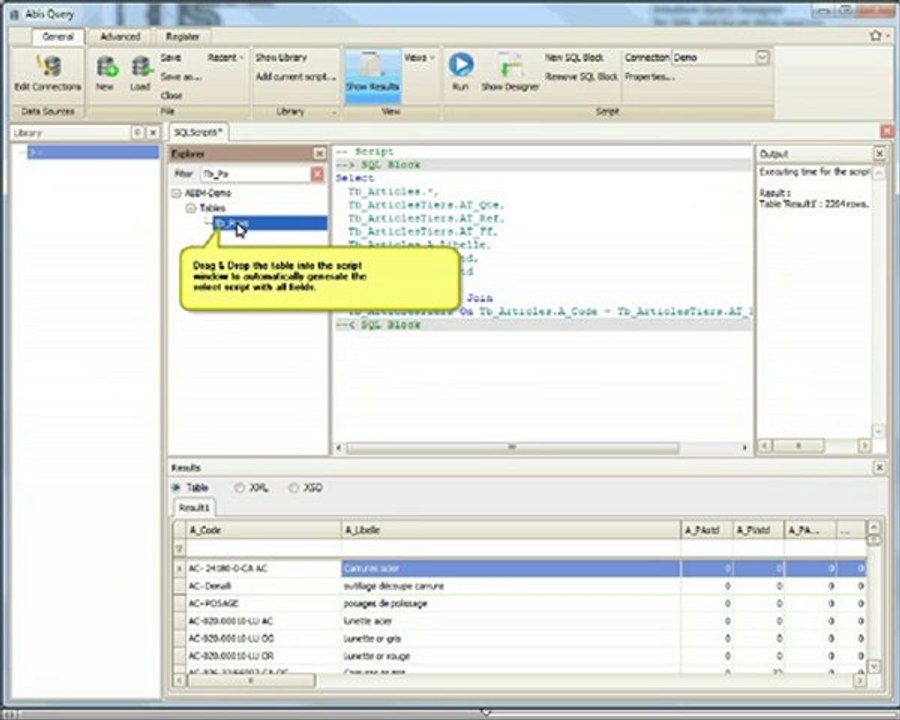
Task: Close the Explorer panel
Action: pos(320,153)
